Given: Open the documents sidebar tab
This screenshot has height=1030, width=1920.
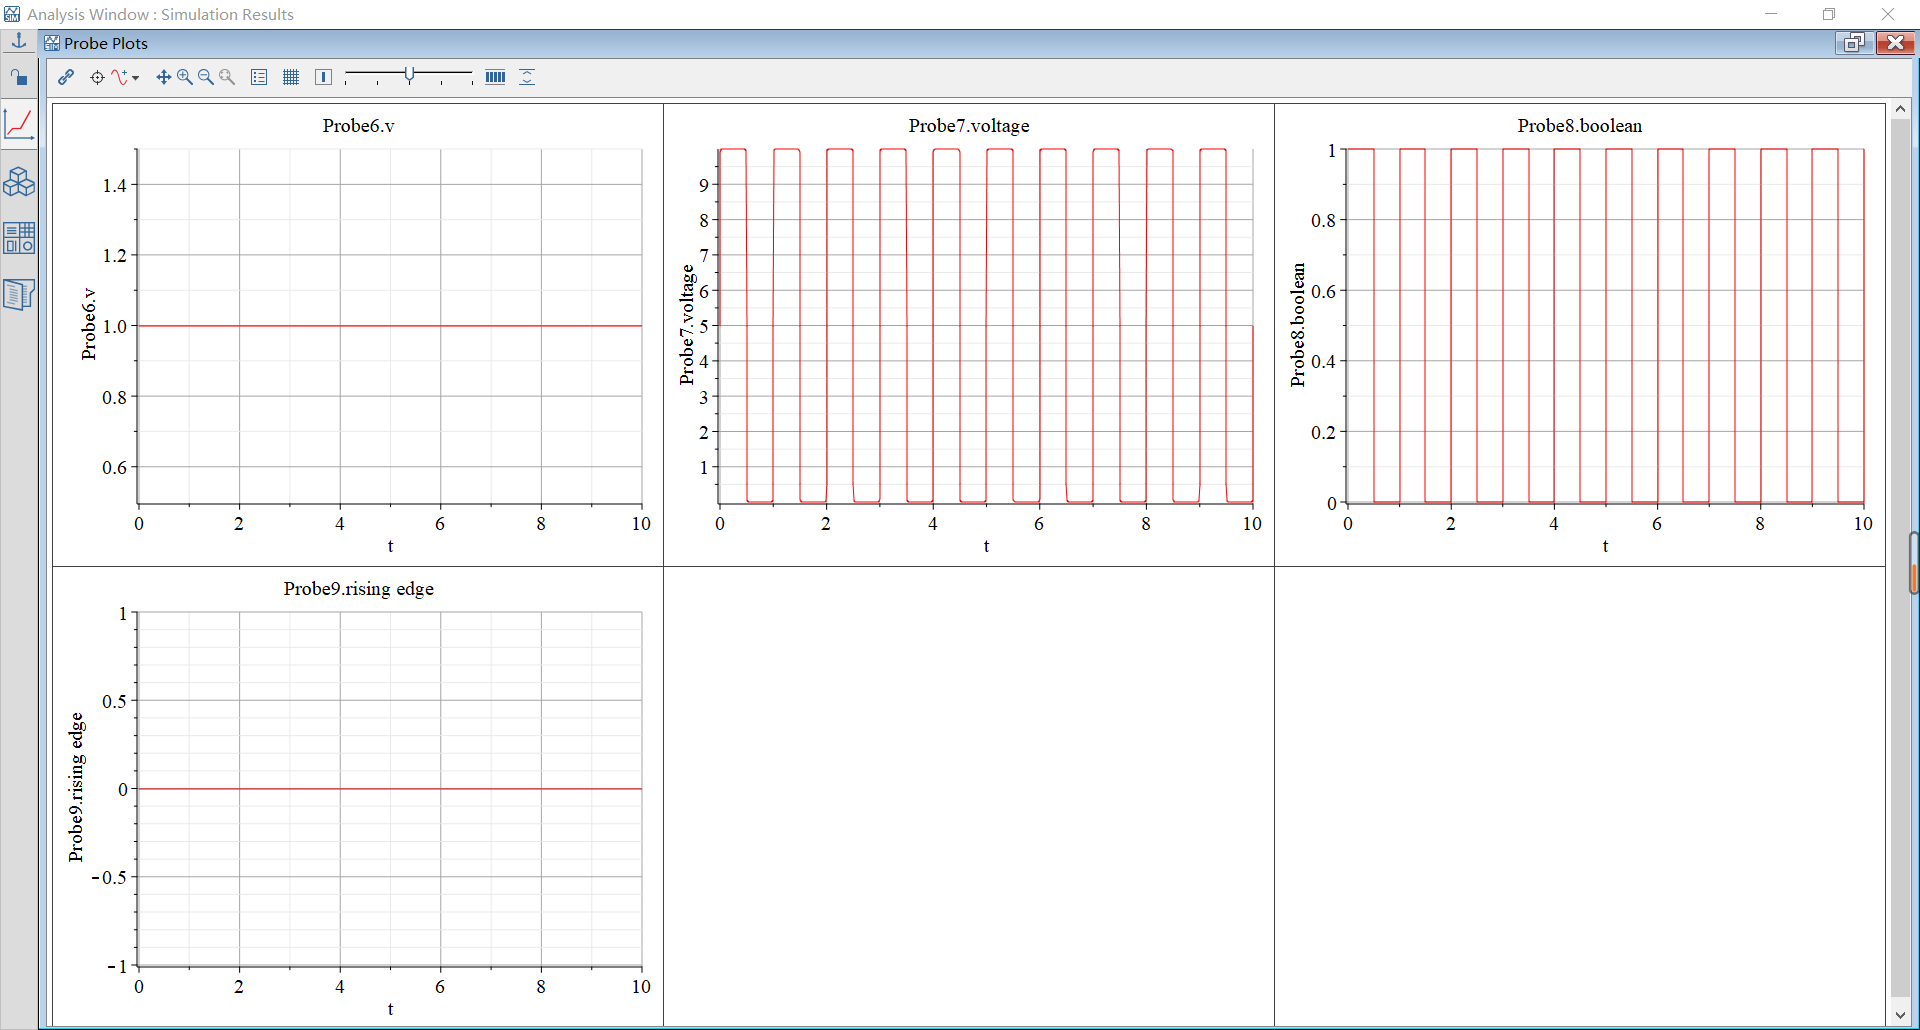Looking at the screenshot, I should click(x=19, y=294).
